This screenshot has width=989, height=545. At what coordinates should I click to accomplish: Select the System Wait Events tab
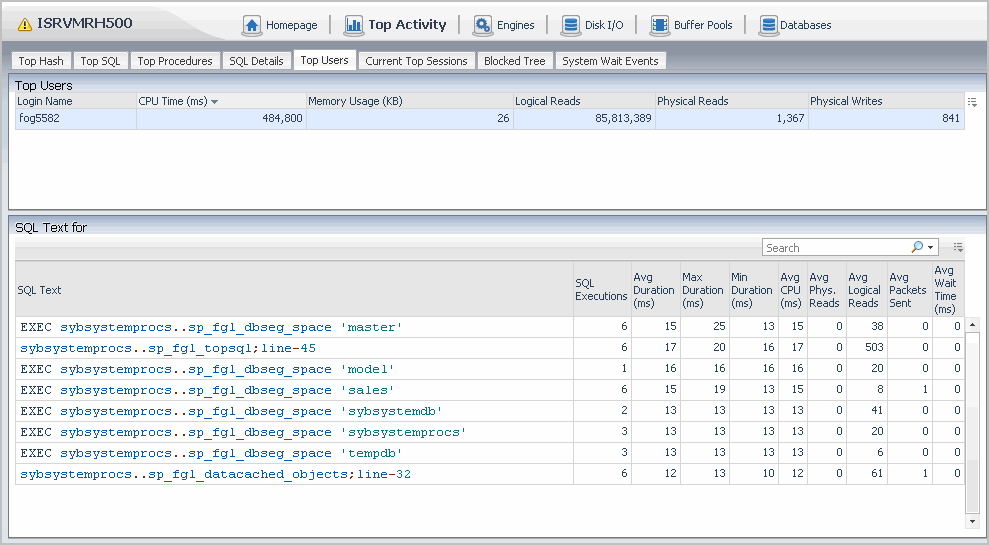610,61
